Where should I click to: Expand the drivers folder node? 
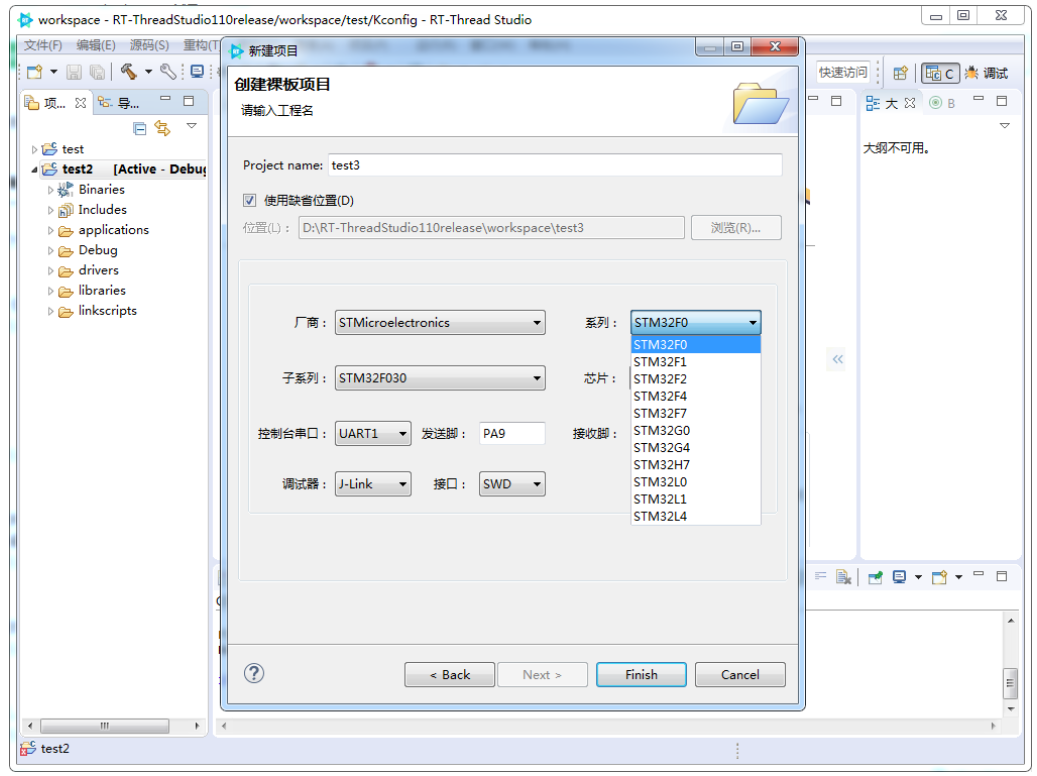50,271
